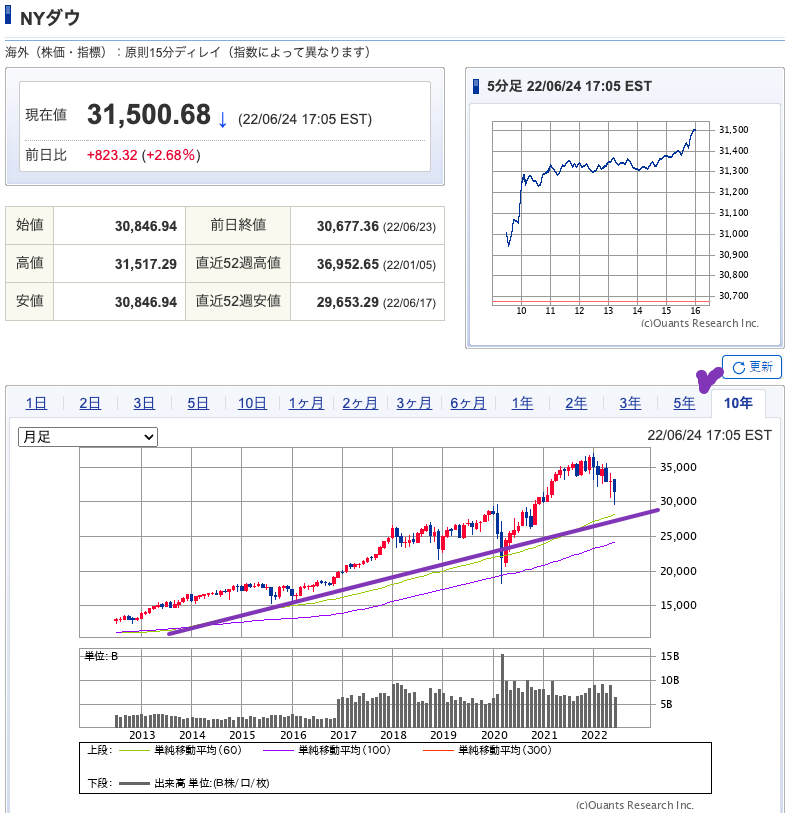Click the 単純移動平均(100) legend entry
This screenshot has height=813, width=793.
[327, 750]
